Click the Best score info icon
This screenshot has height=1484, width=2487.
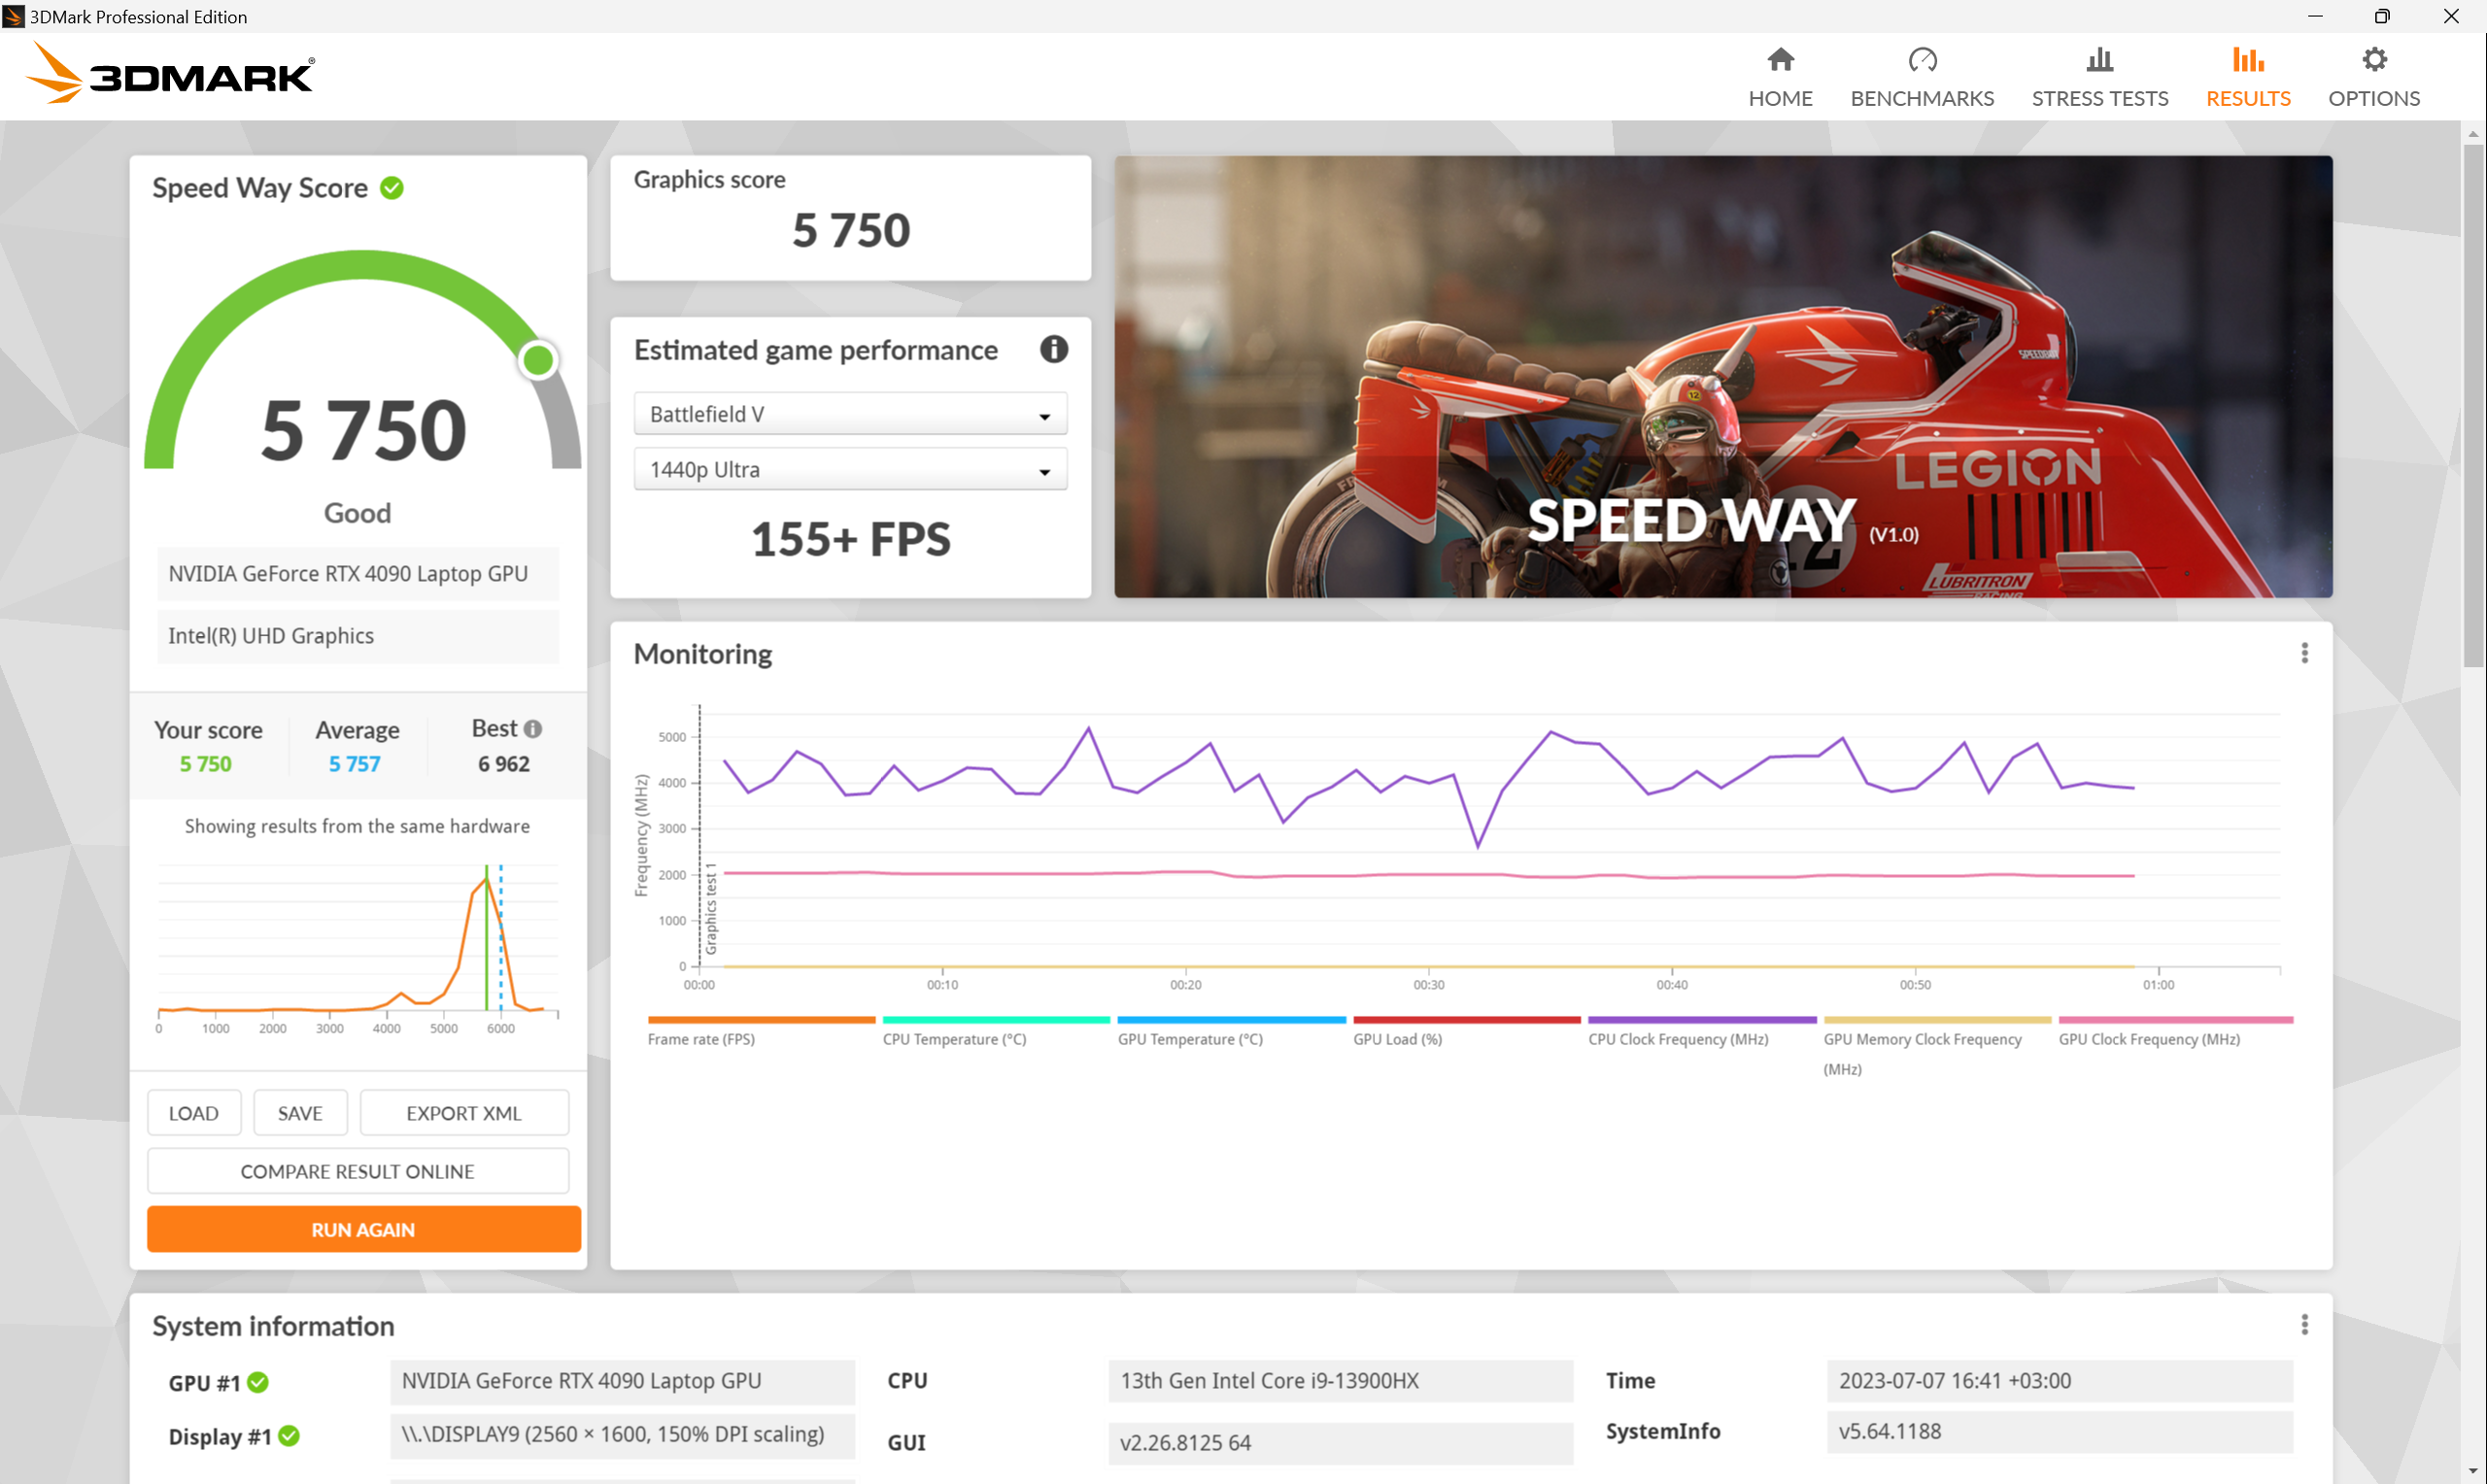point(533,729)
